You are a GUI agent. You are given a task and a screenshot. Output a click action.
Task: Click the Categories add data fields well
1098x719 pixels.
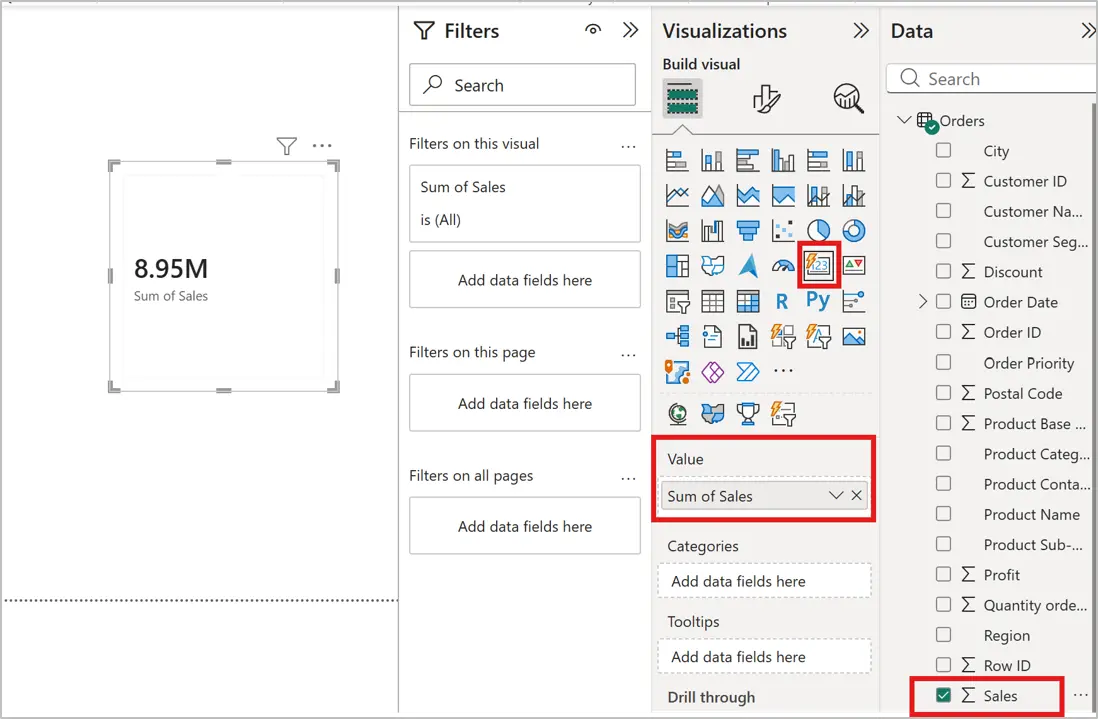tap(764, 581)
